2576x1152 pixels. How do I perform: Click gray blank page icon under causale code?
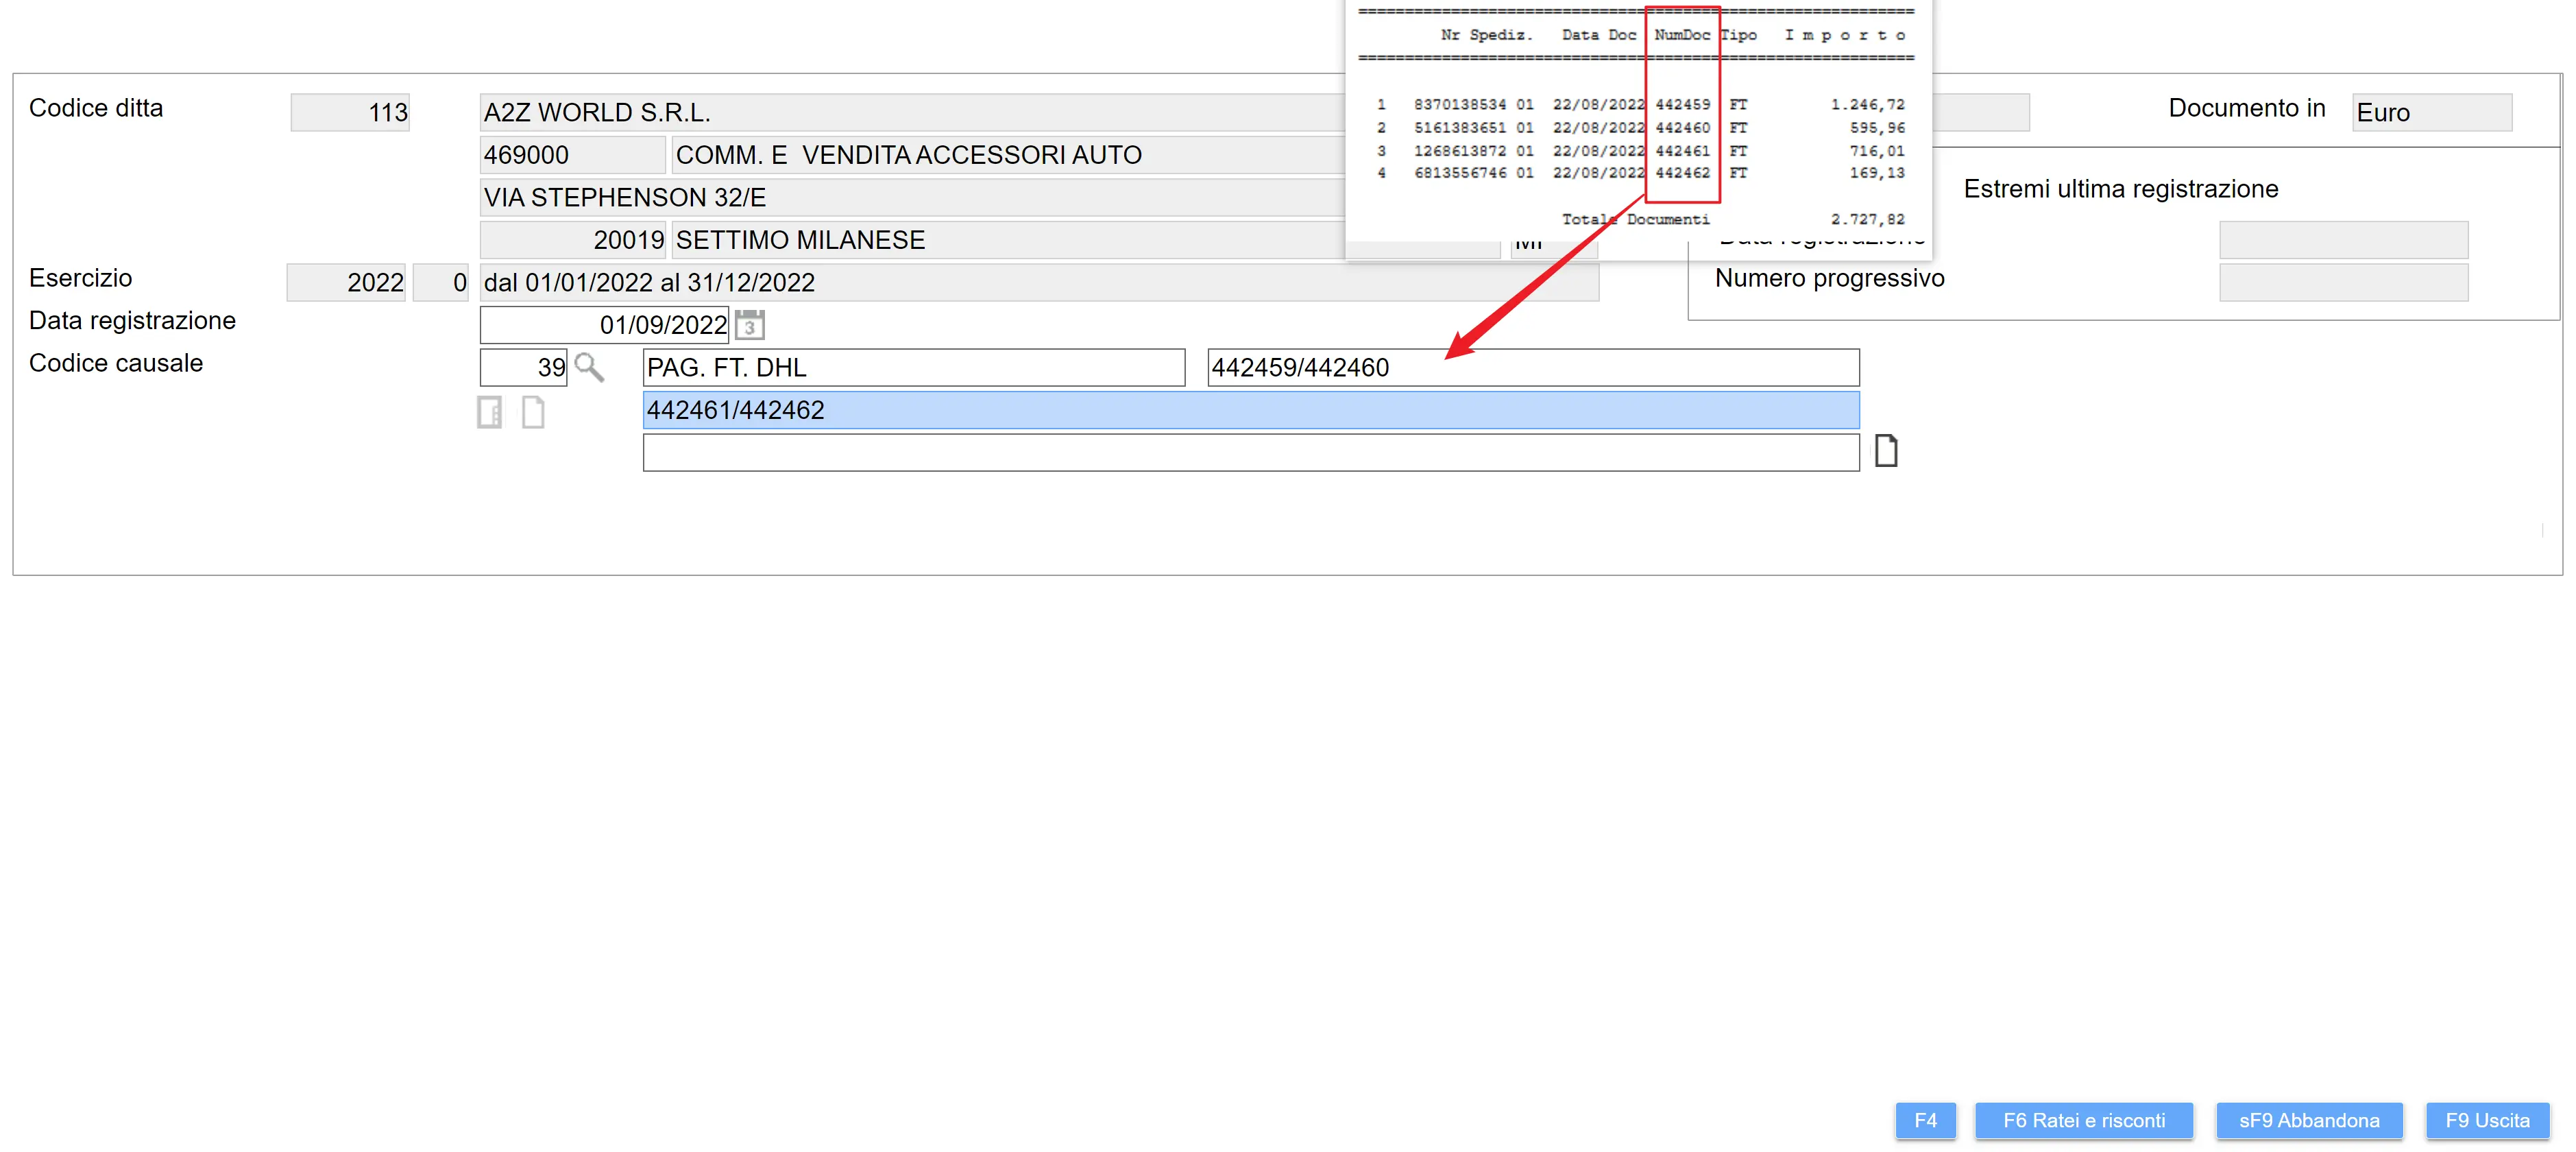(533, 412)
